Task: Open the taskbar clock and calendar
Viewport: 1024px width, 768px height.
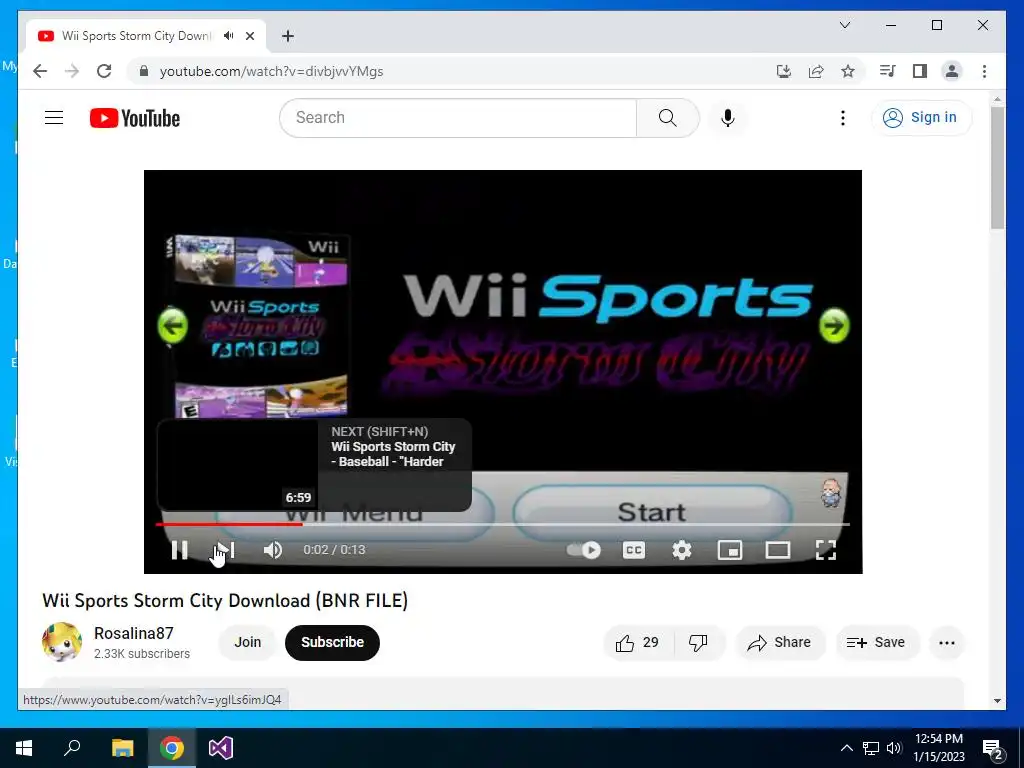Action: (x=938, y=748)
